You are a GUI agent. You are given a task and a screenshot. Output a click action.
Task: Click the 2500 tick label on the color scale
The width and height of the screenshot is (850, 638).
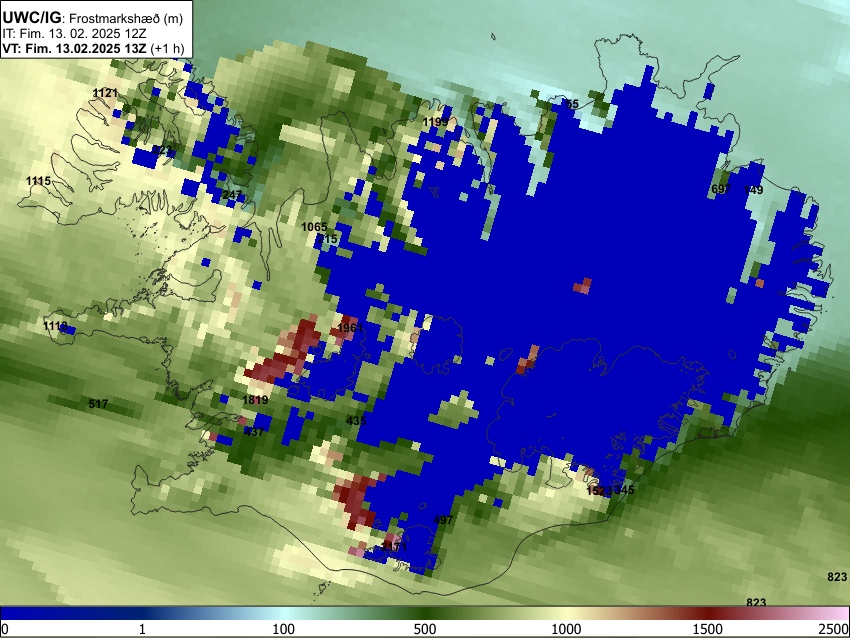[x=834, y=629]
